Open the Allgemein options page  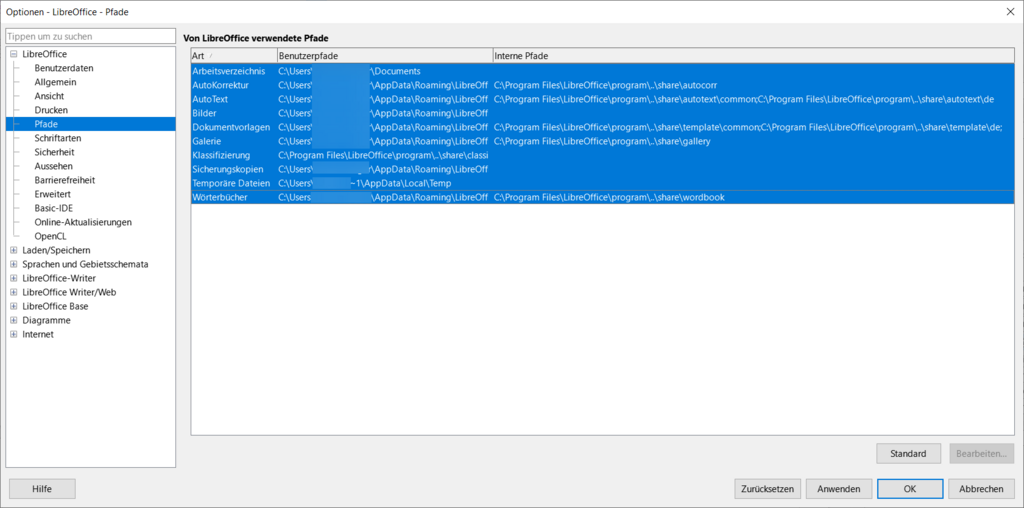[56, 82]
